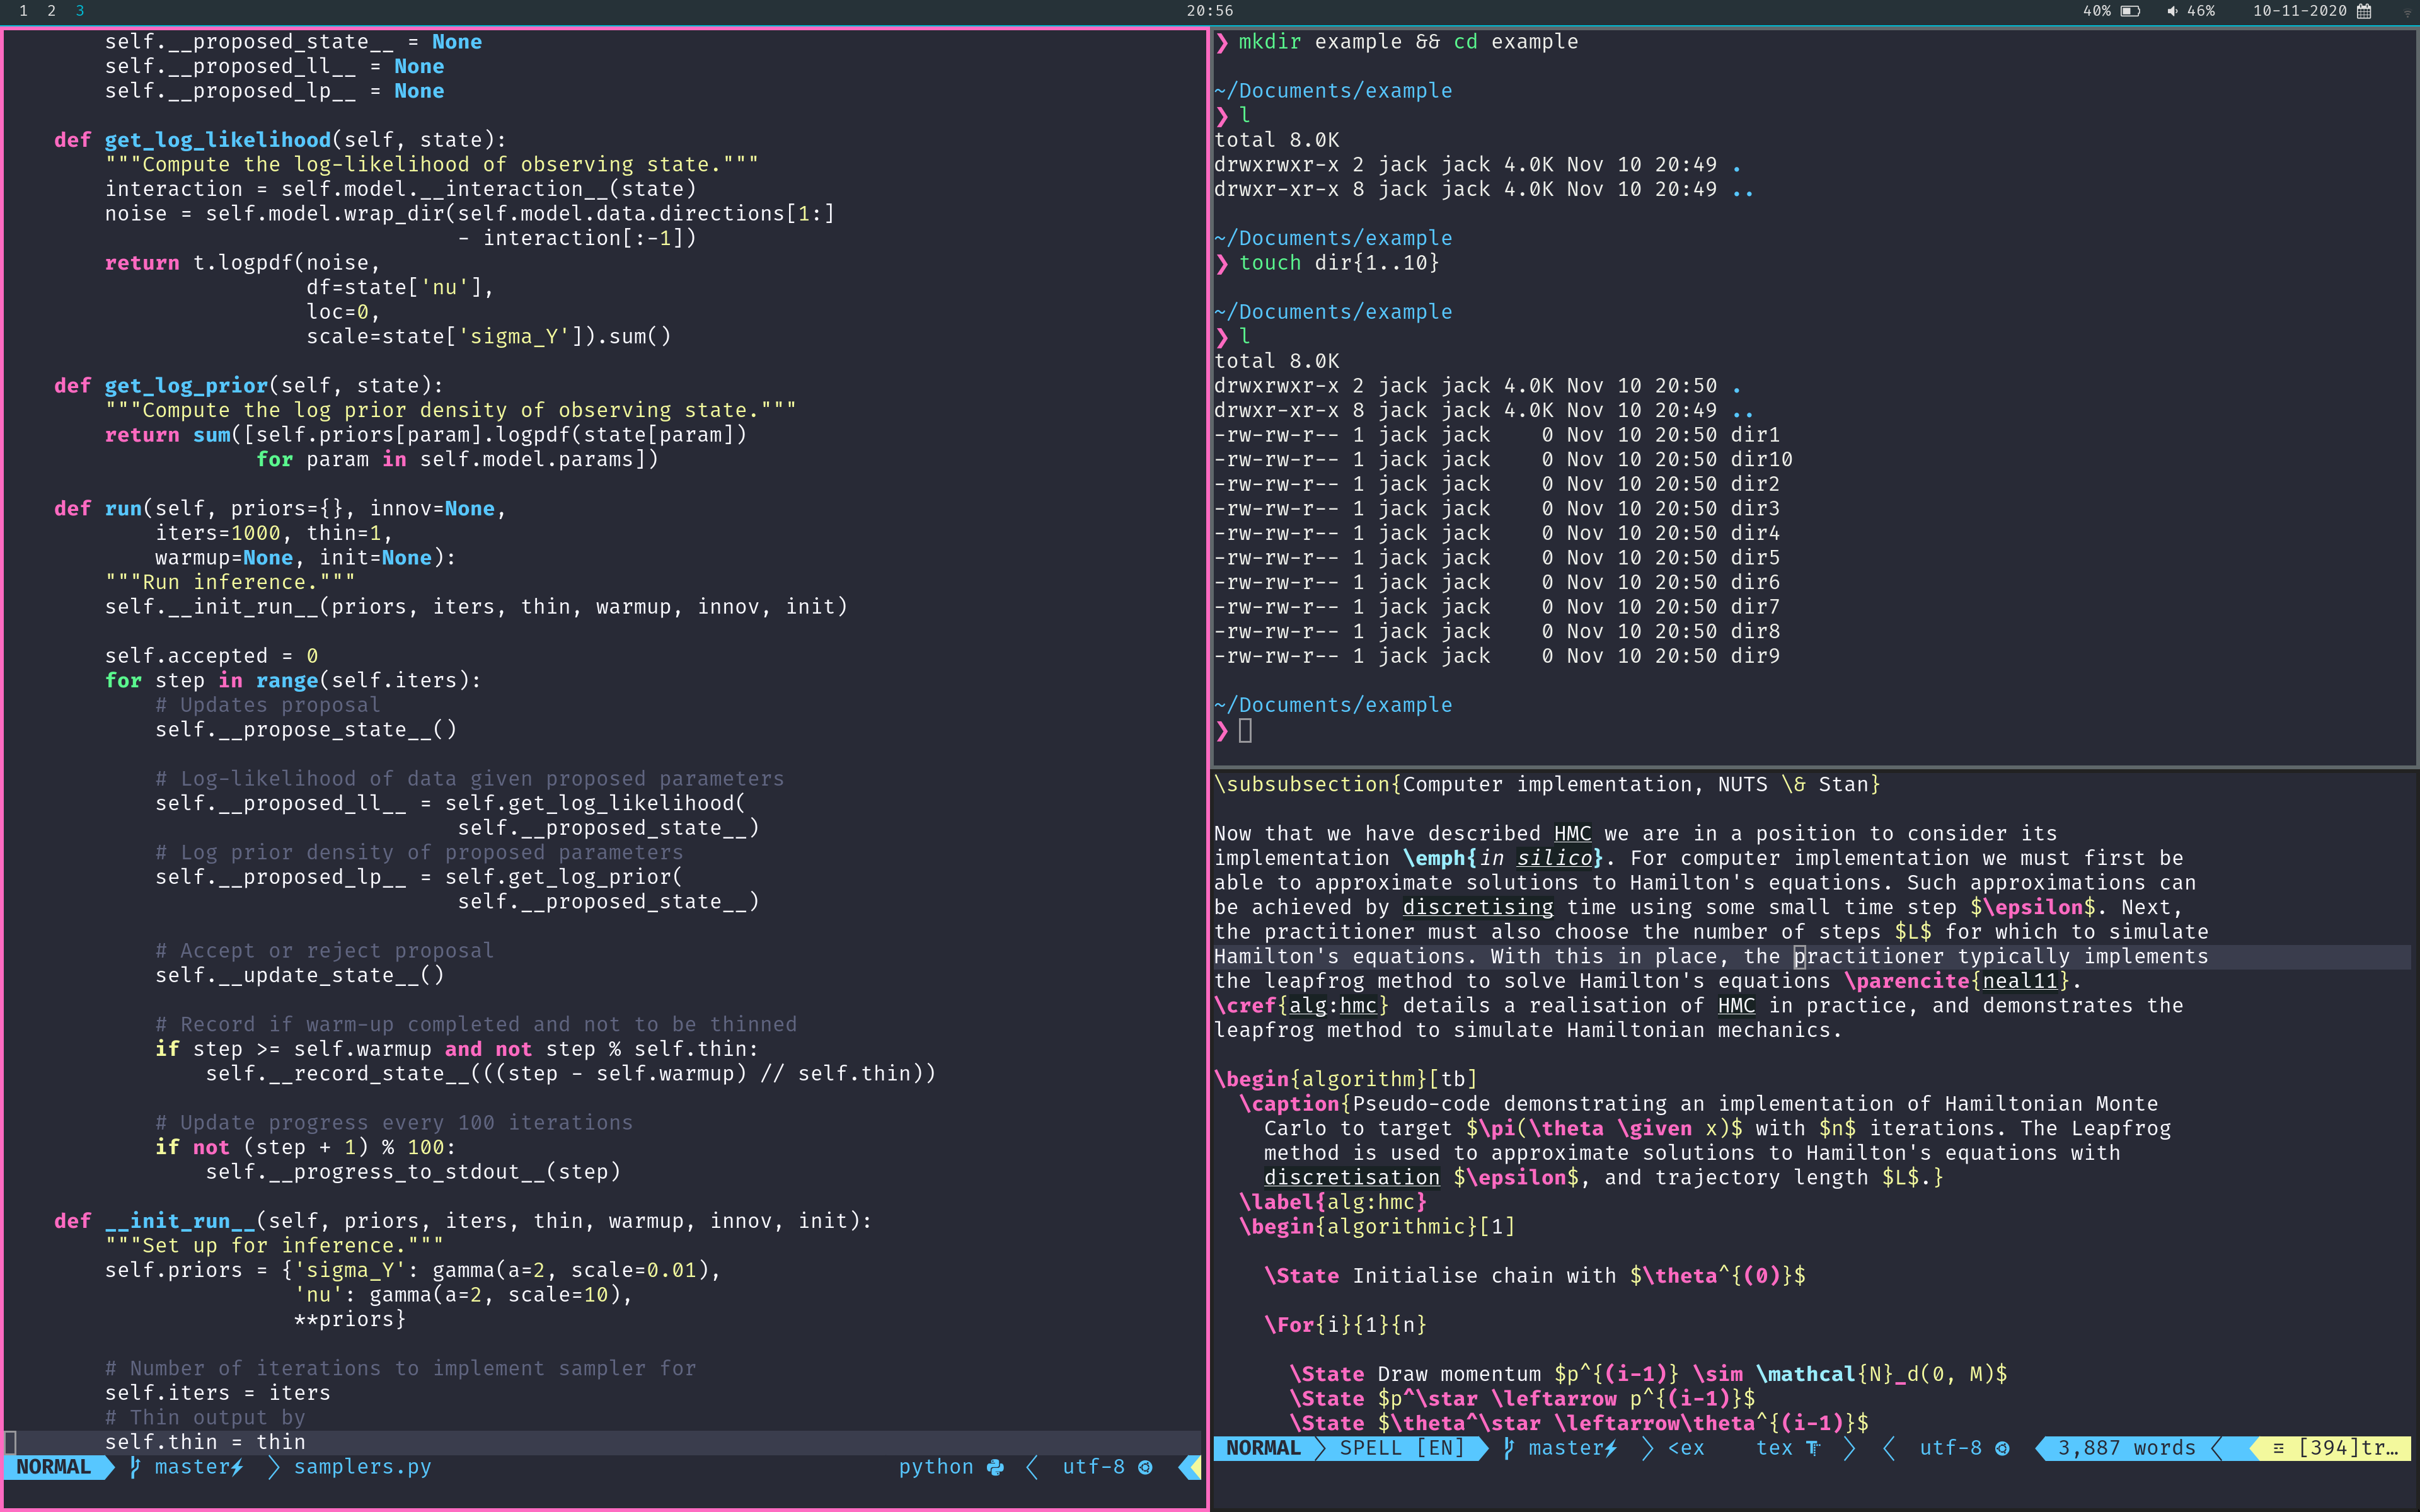Click the TeX filetype icon in statusline
Viewport: 2420px width, 1512px height.
pyautogui.click(x=1813, y=1448)
